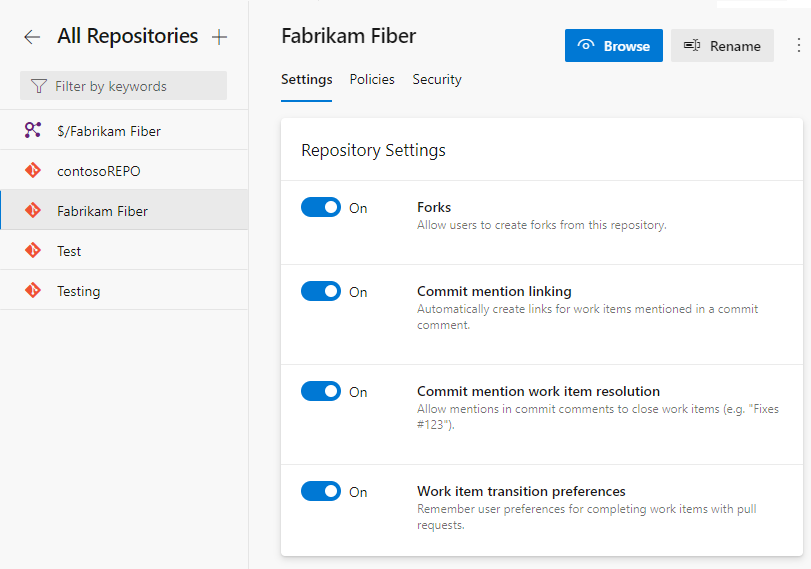The image size is (811, 569).
Task: Click On label beside Commit mention linking
Action: pos(358,292)
